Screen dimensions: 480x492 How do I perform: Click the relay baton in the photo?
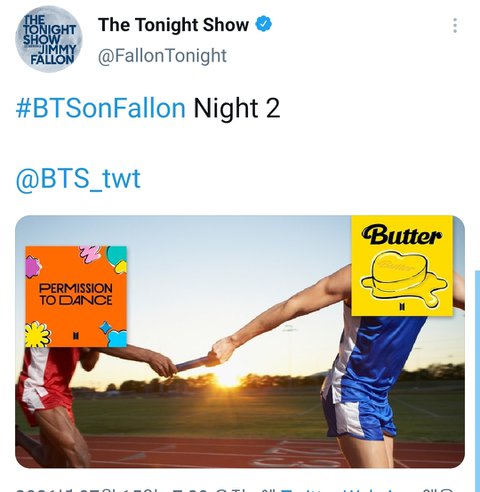point(195,363)
